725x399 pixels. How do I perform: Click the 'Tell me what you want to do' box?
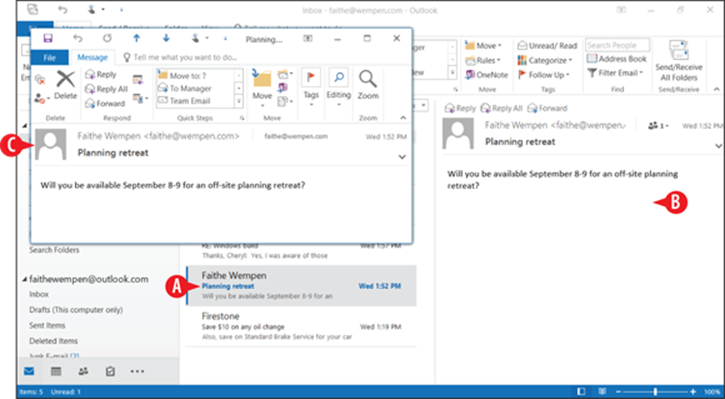tap(180, 57)
